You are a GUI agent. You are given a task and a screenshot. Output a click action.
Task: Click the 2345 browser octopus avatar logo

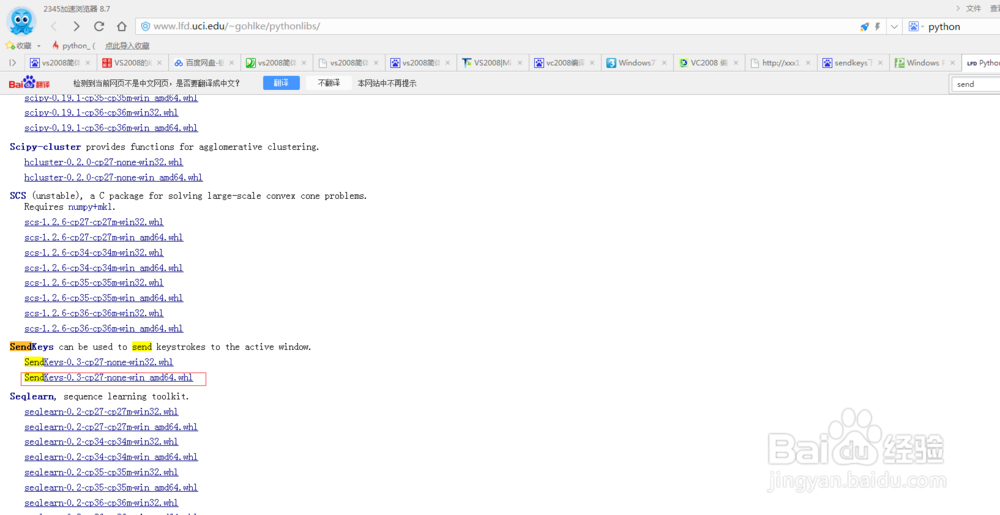[21, 21]
